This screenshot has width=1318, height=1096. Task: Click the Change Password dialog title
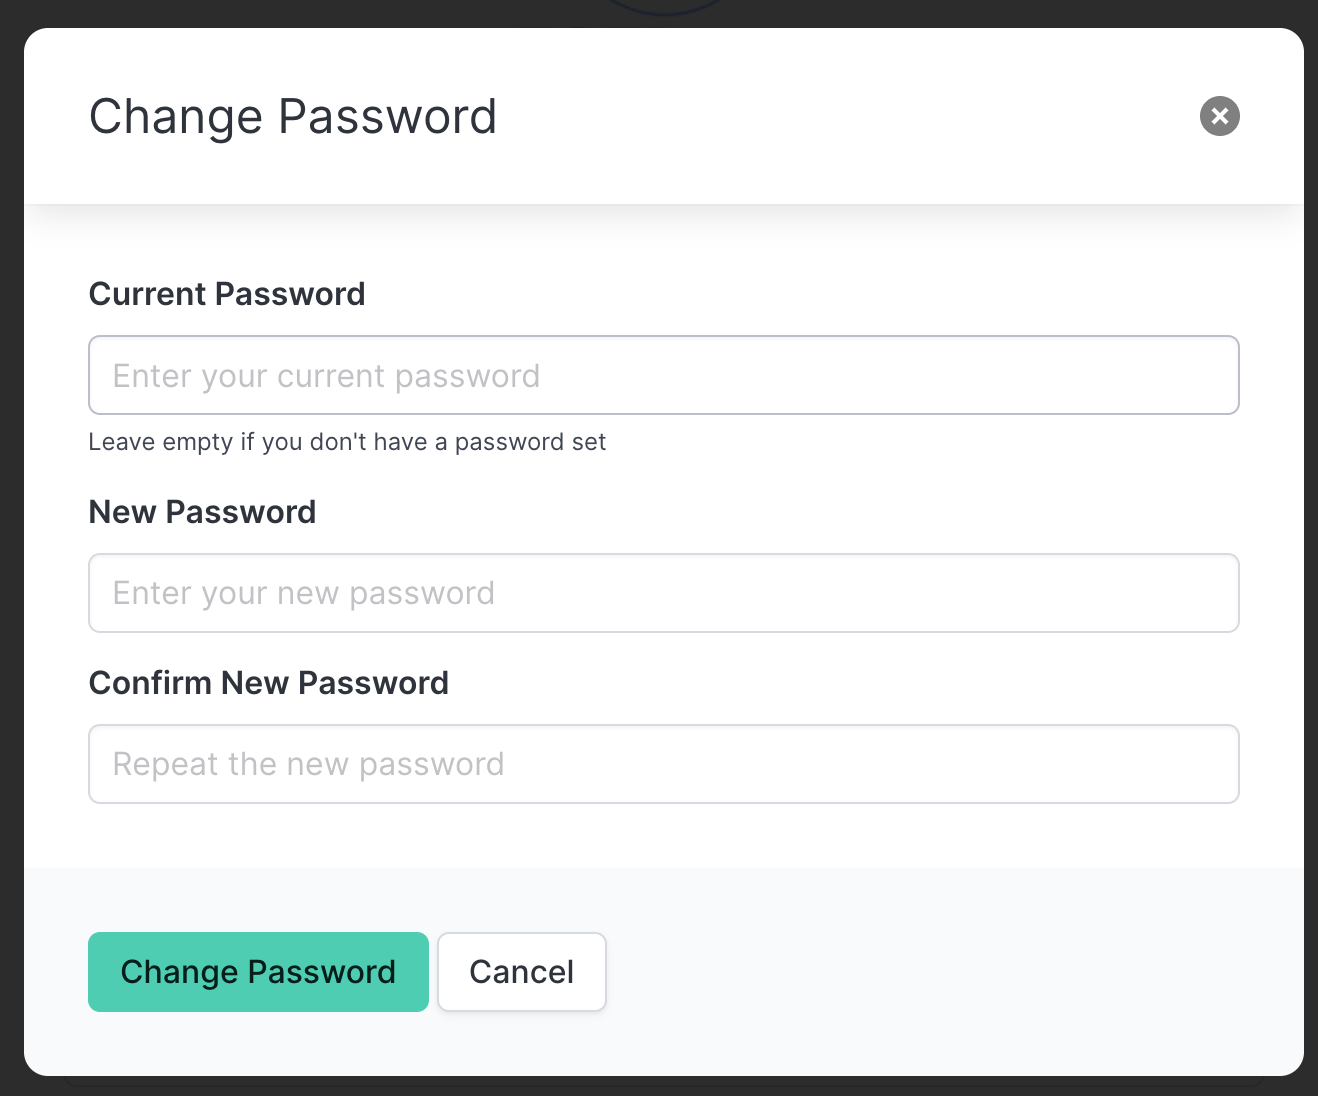(293, 116)
